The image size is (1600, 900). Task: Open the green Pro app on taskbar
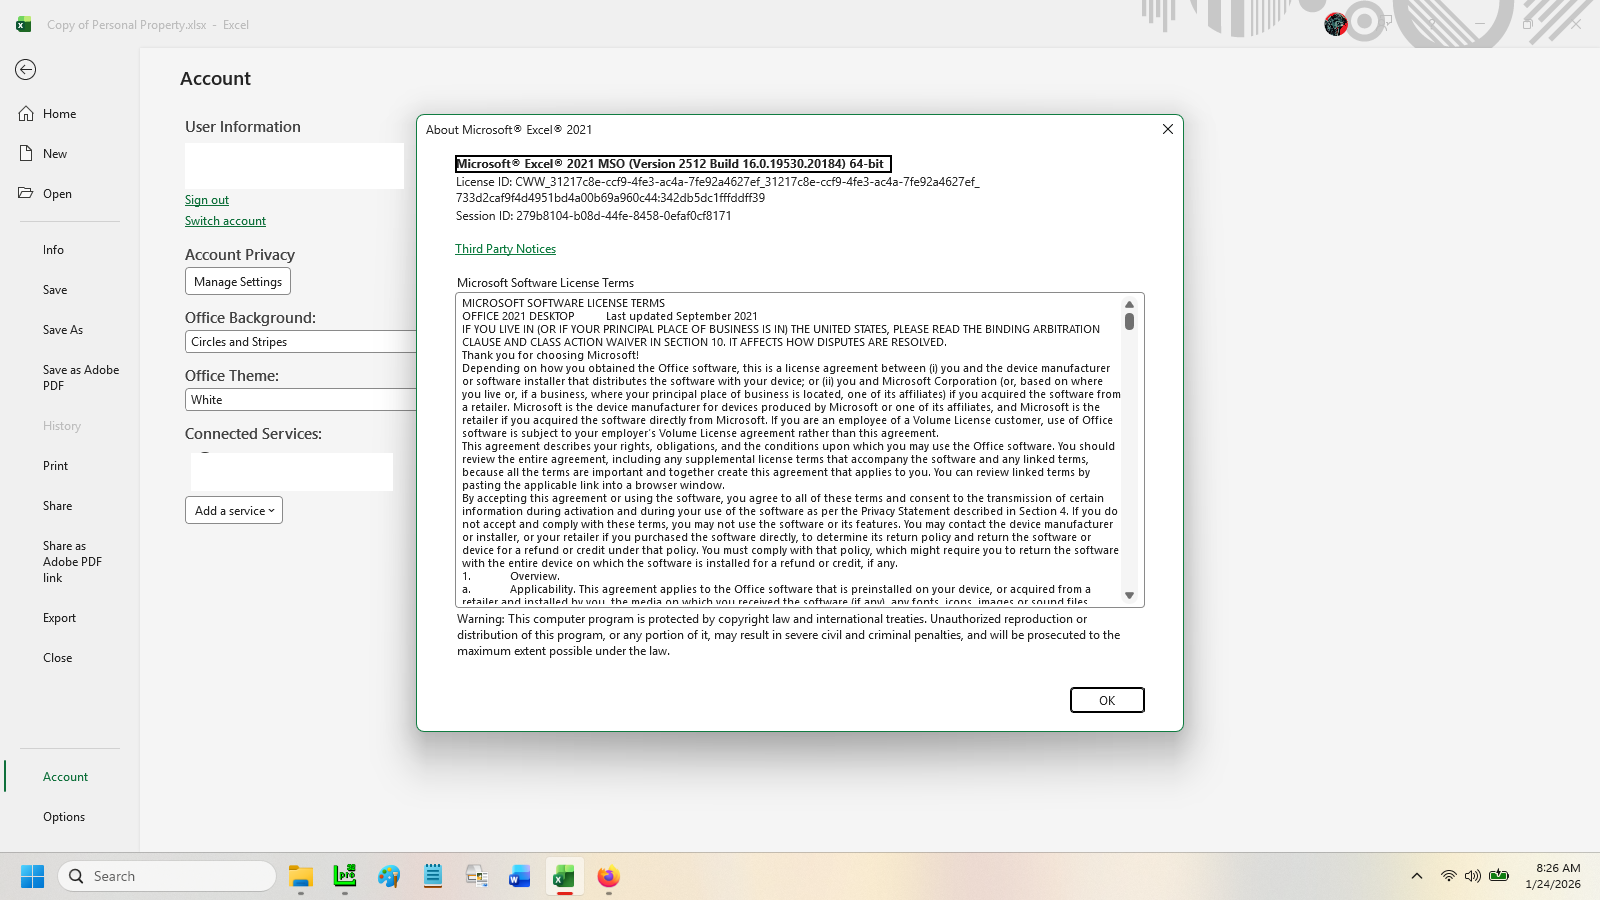coord(345,877)
